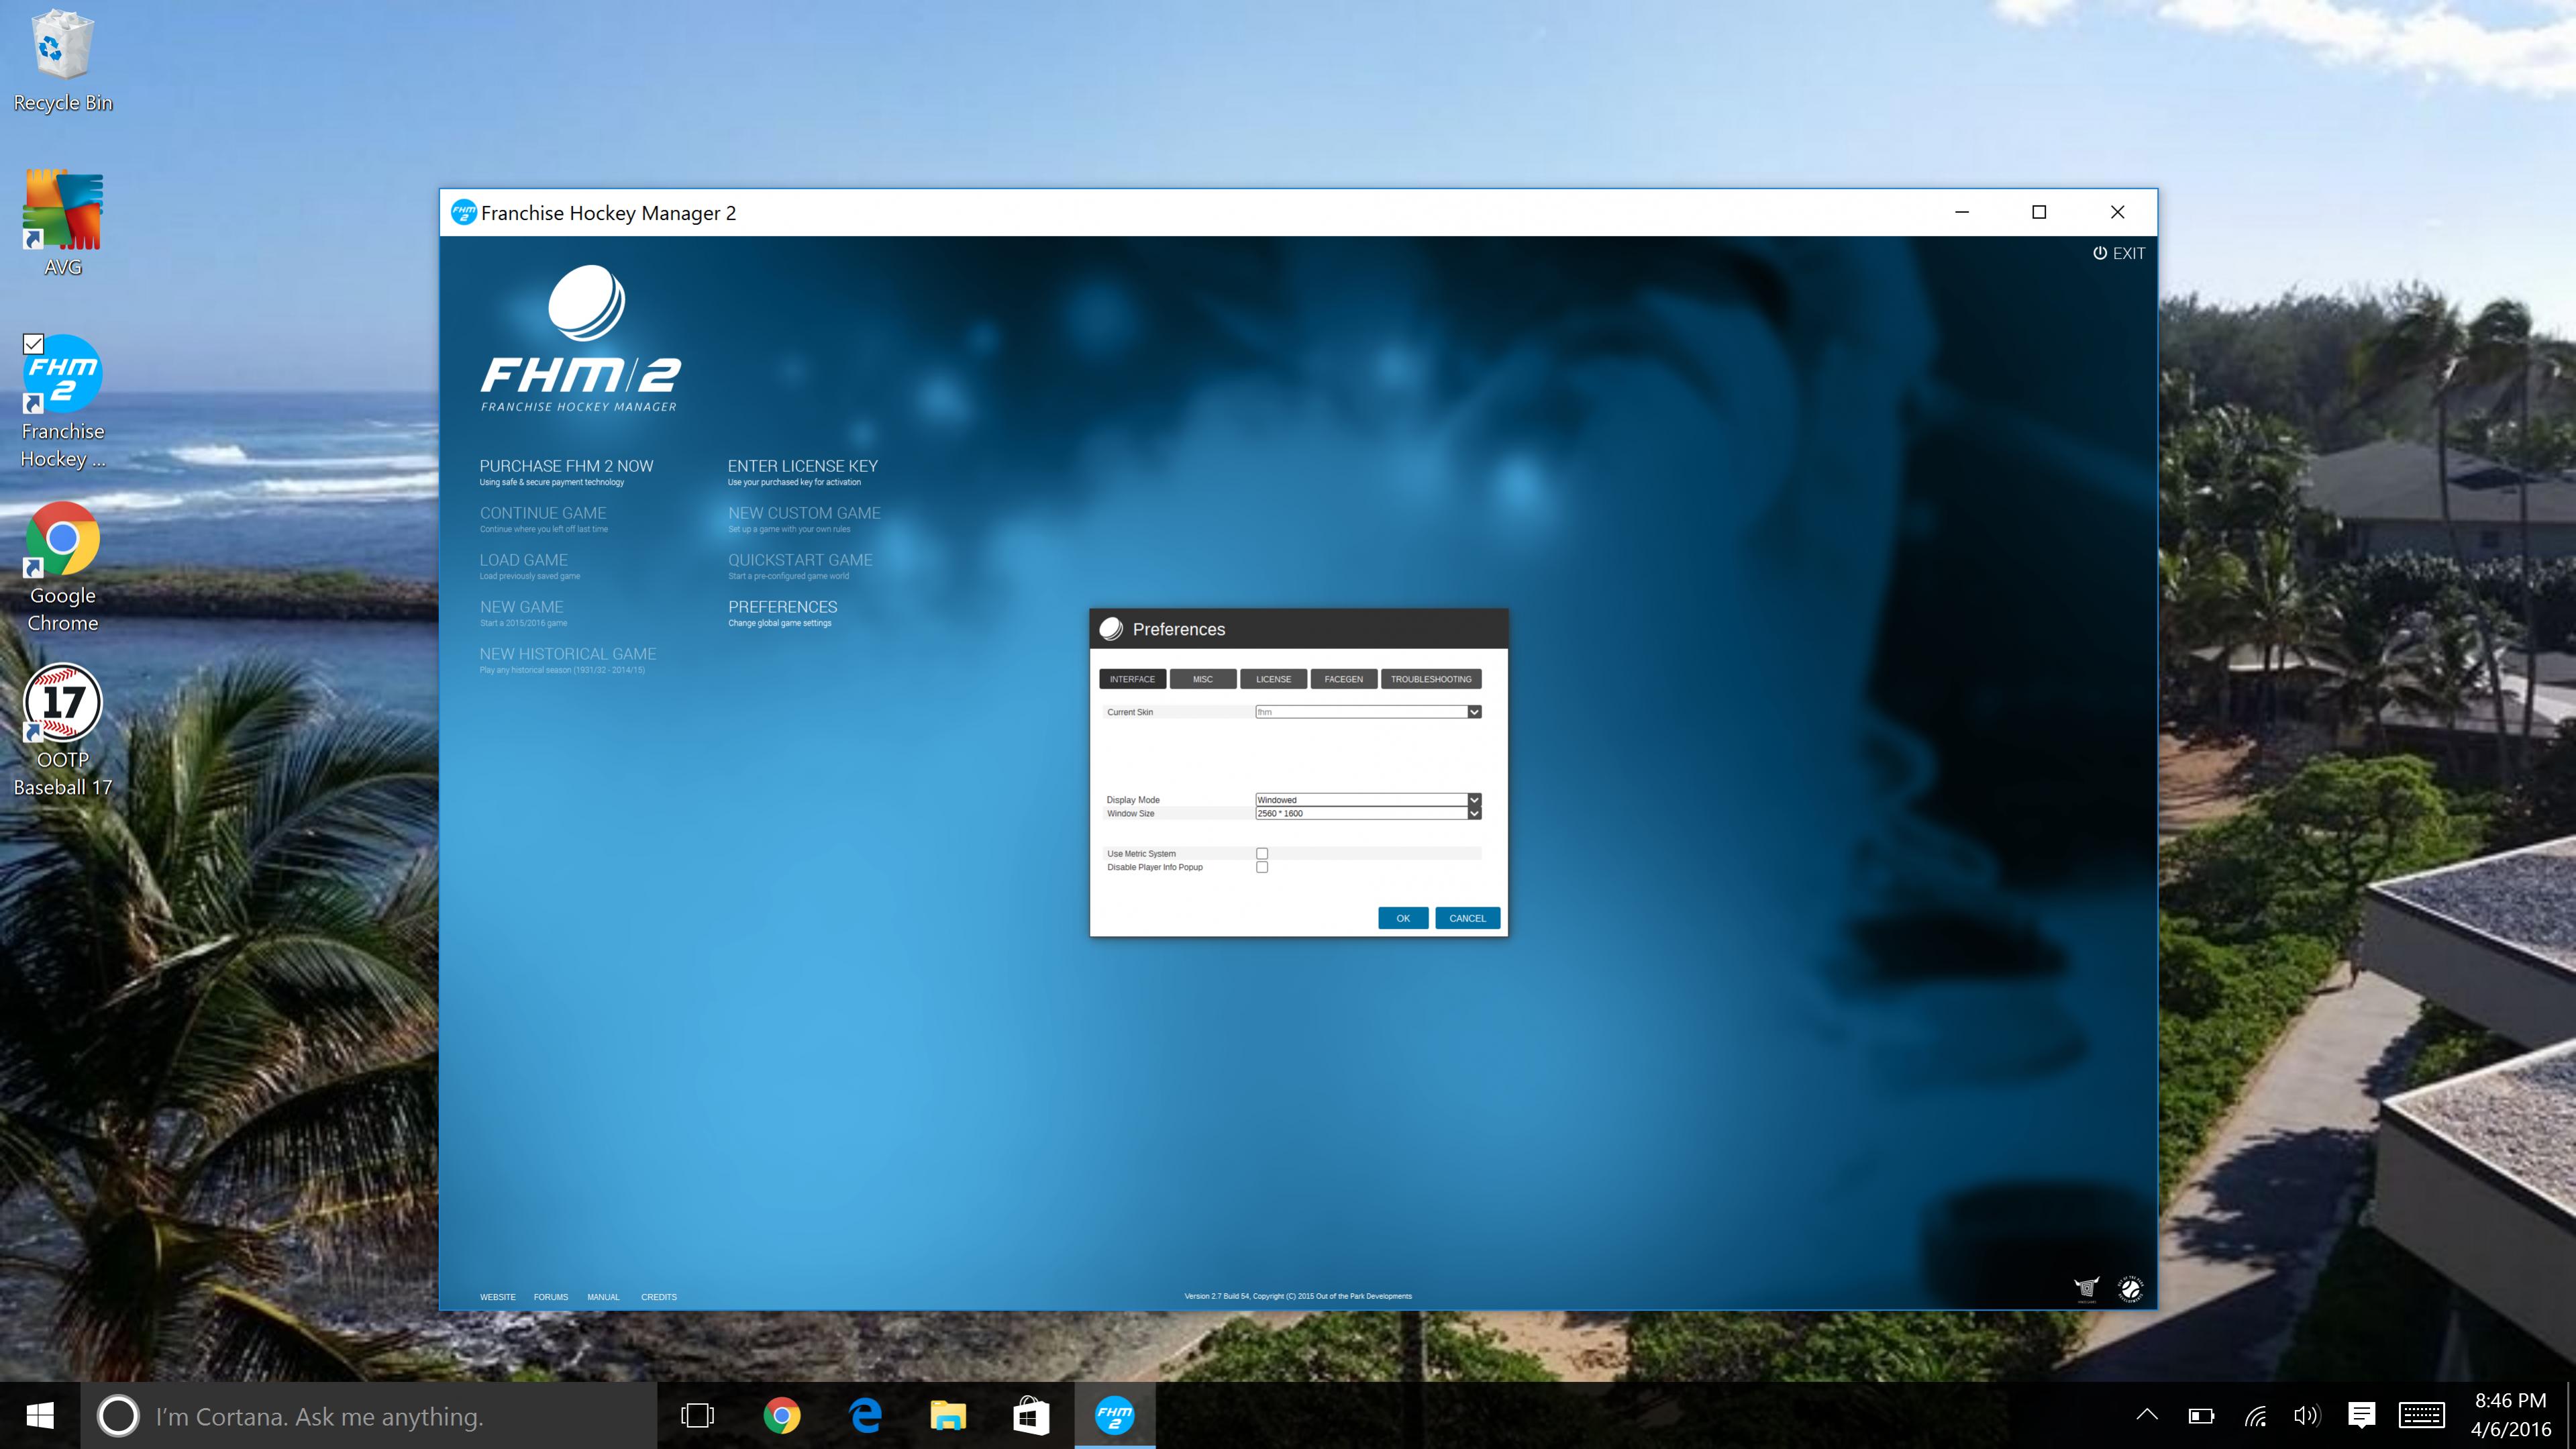This screenshot has width=2576, height=1449.
Task: Launch Microsoft Edge from the taskbar
Action: (x=865, y=1415)
